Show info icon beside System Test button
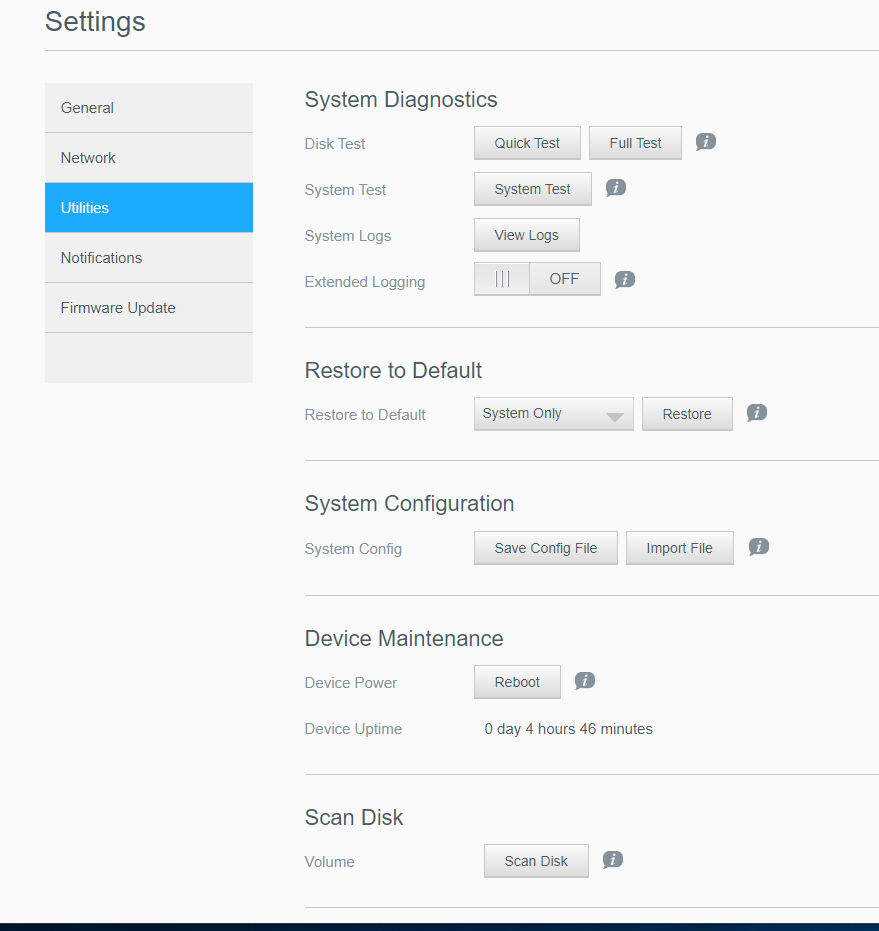This screenshot has width=879, height=931. pyautogui.click(x=616, y=188)
